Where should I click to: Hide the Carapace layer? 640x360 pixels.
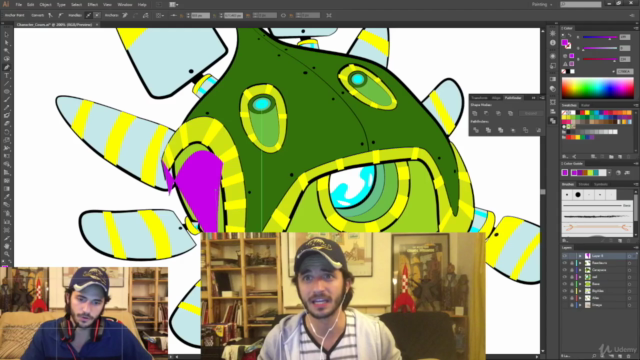click(x=565, y=270)
